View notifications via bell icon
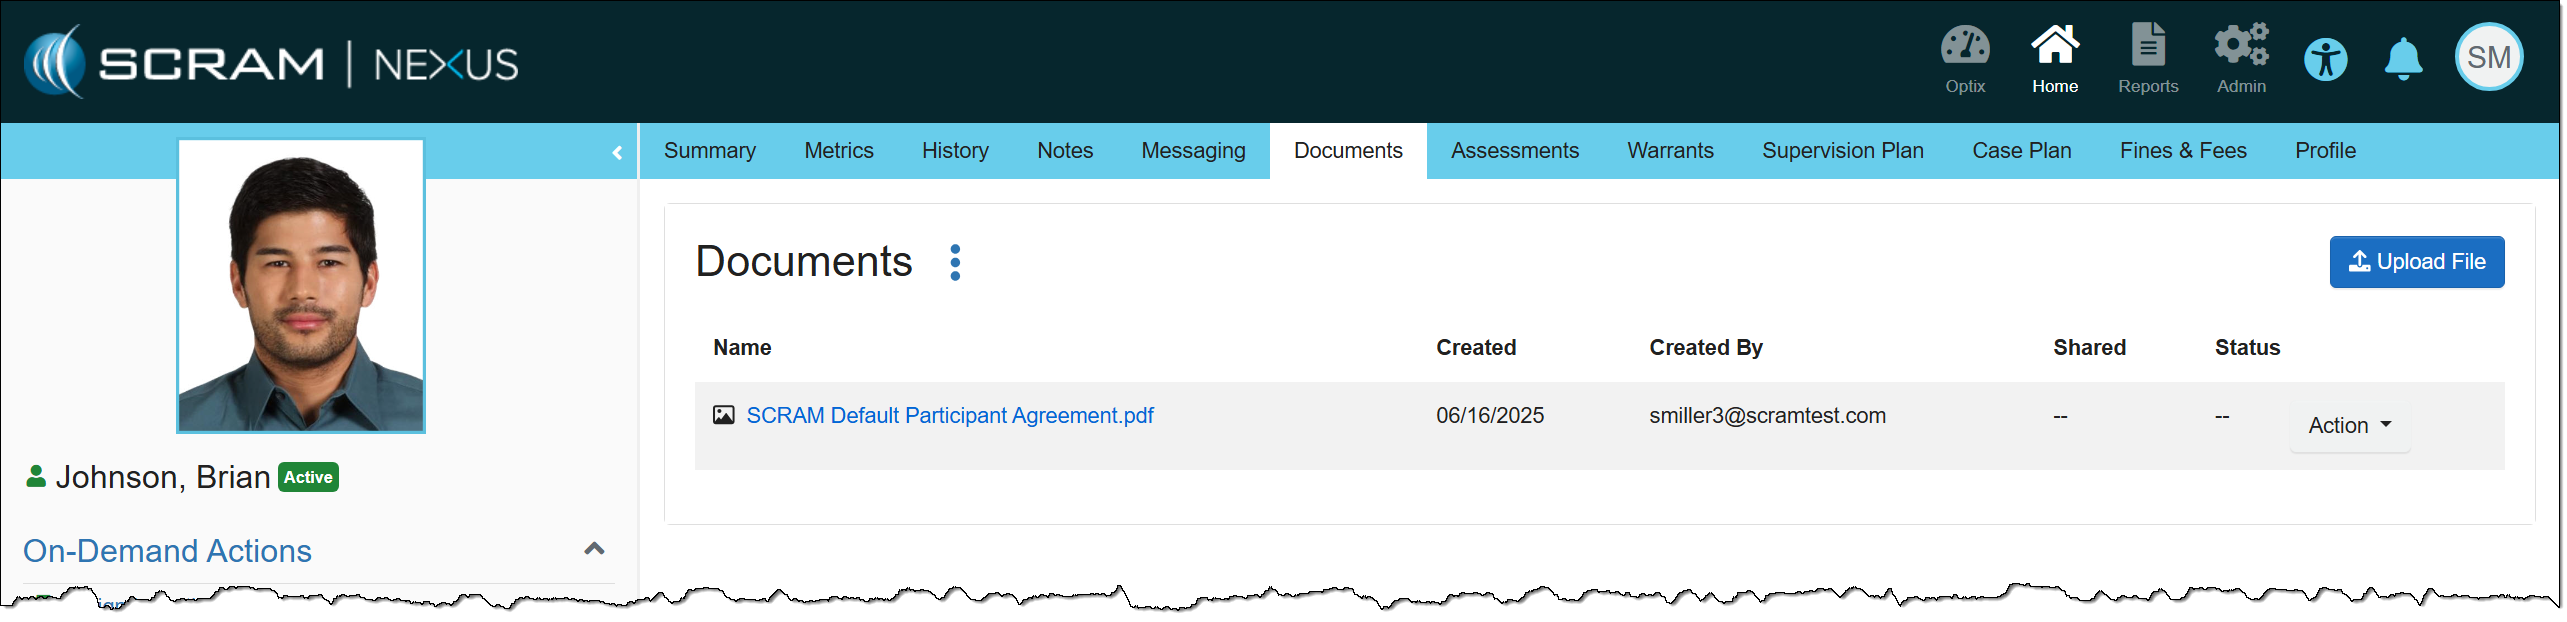Image resolution: width=2567 pixels, height=622 pixels. [x=2403, y=60]
